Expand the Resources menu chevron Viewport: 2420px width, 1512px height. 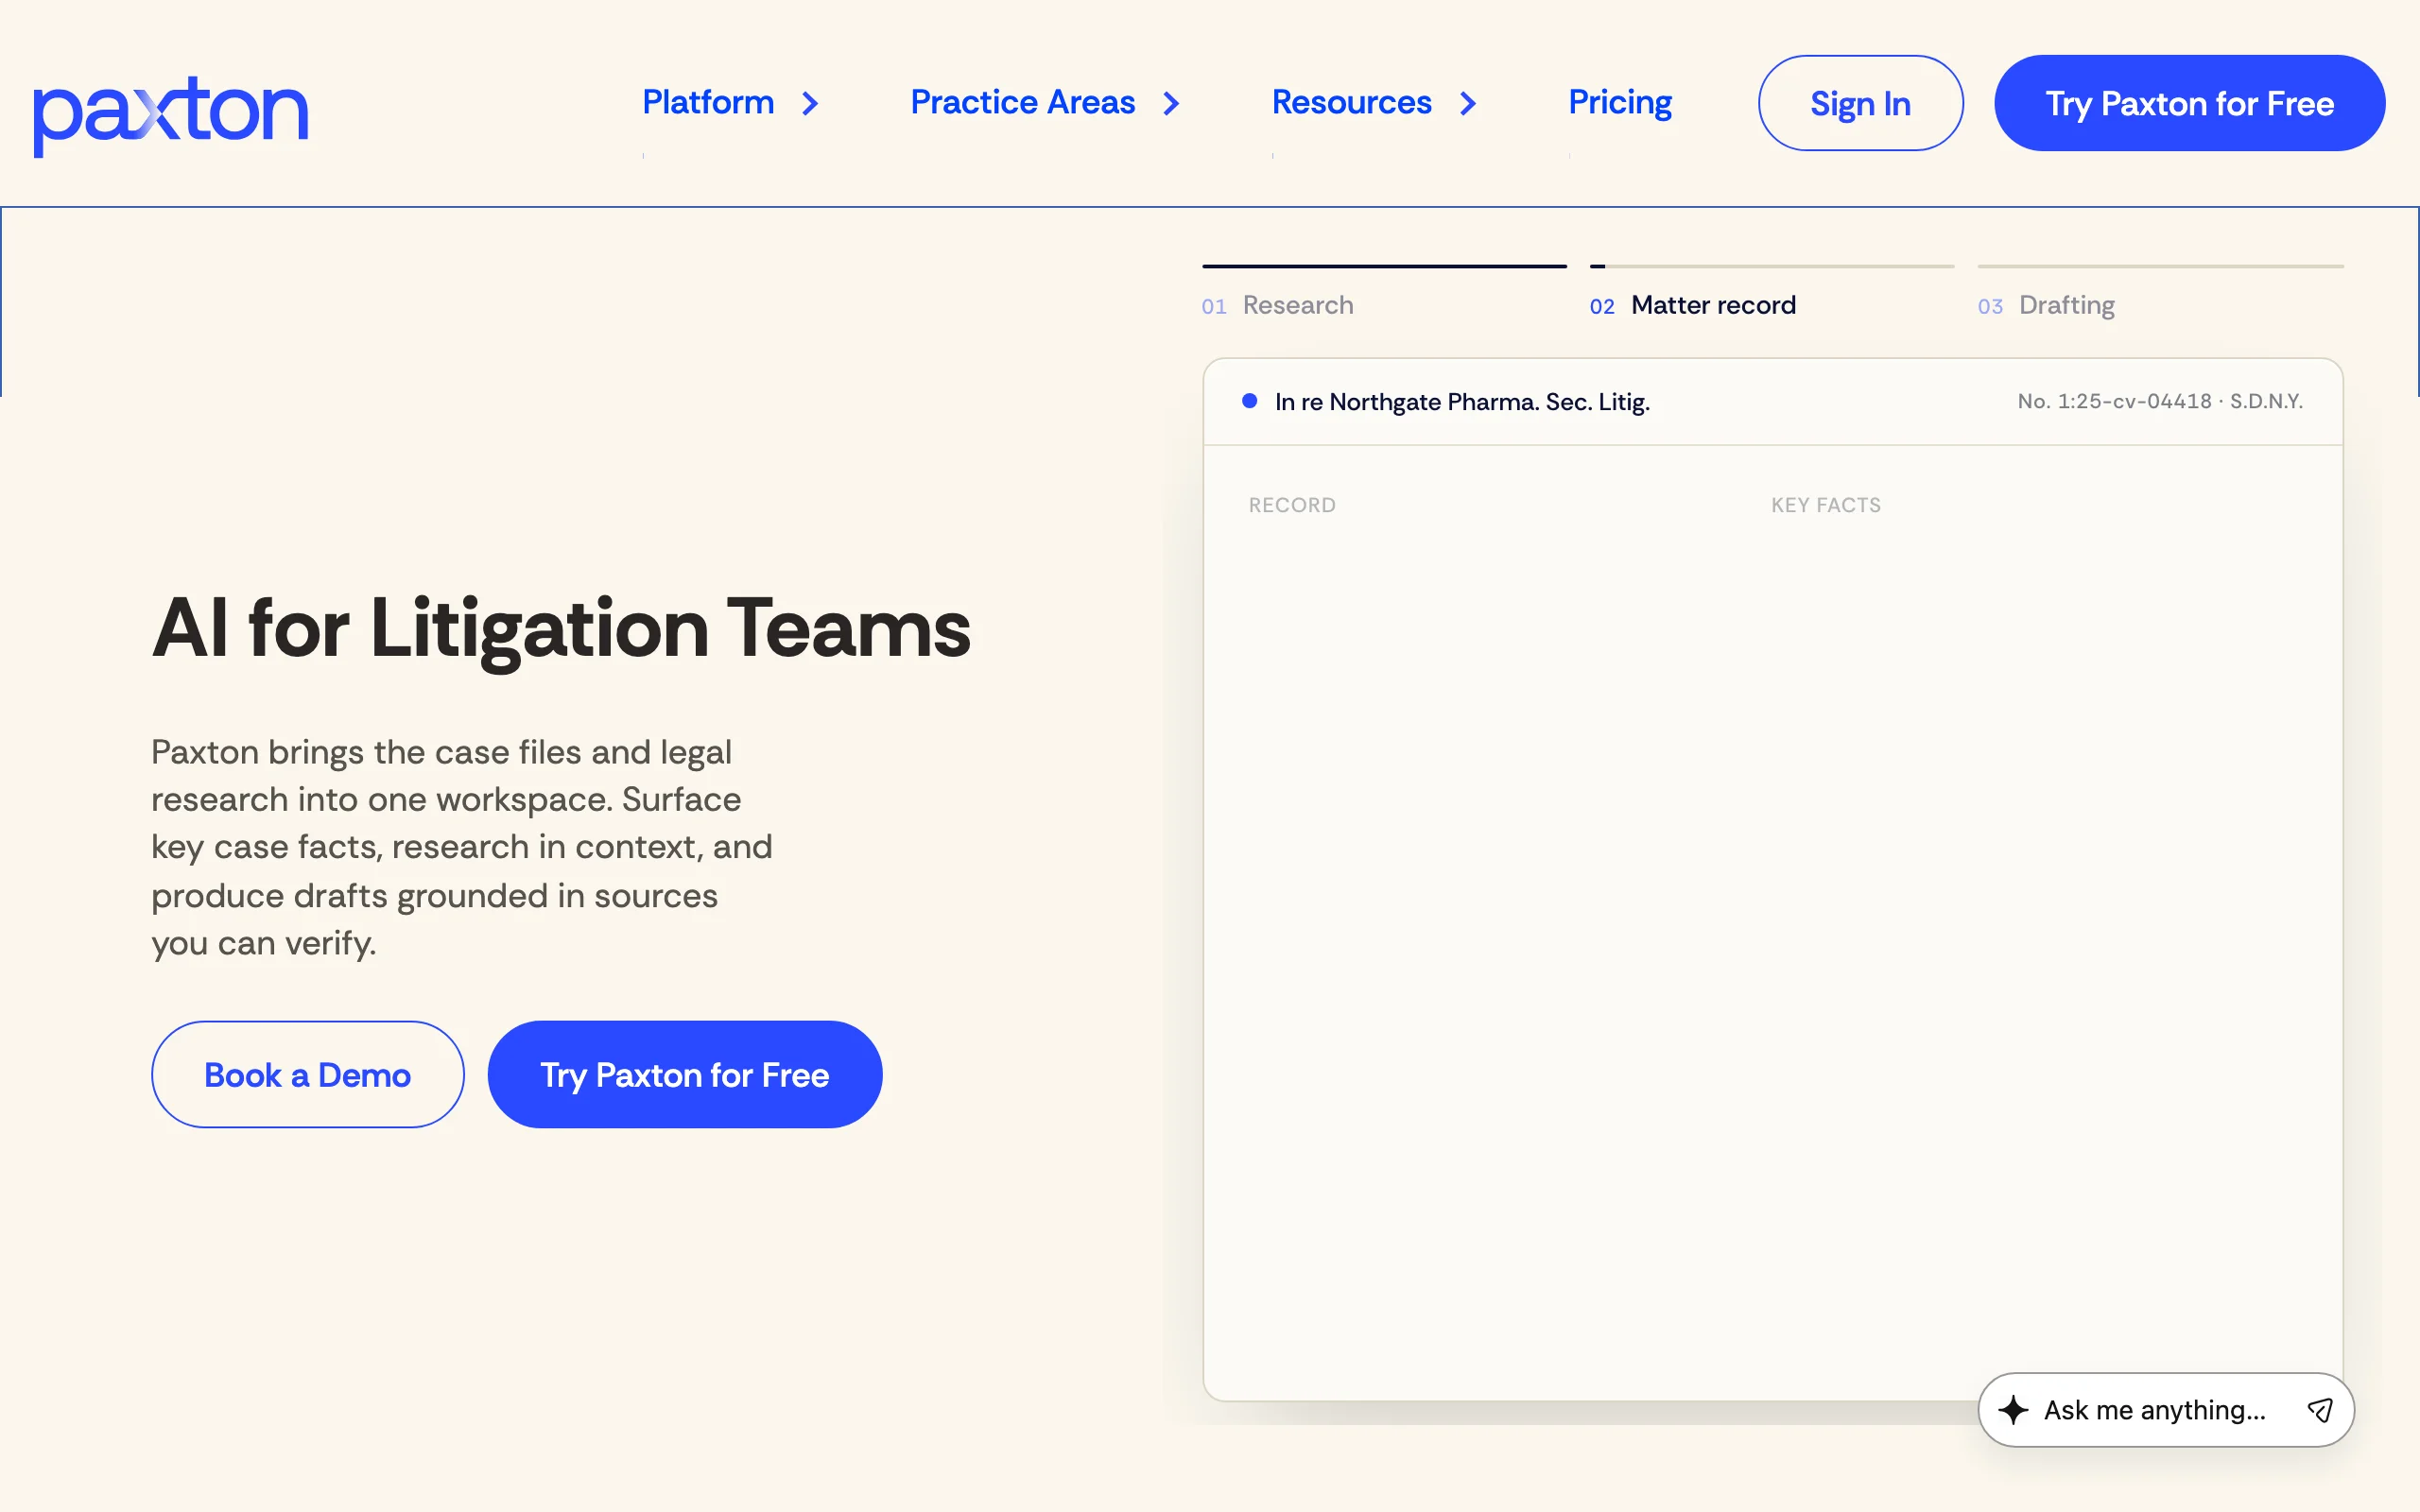[x=1468, y=104]
